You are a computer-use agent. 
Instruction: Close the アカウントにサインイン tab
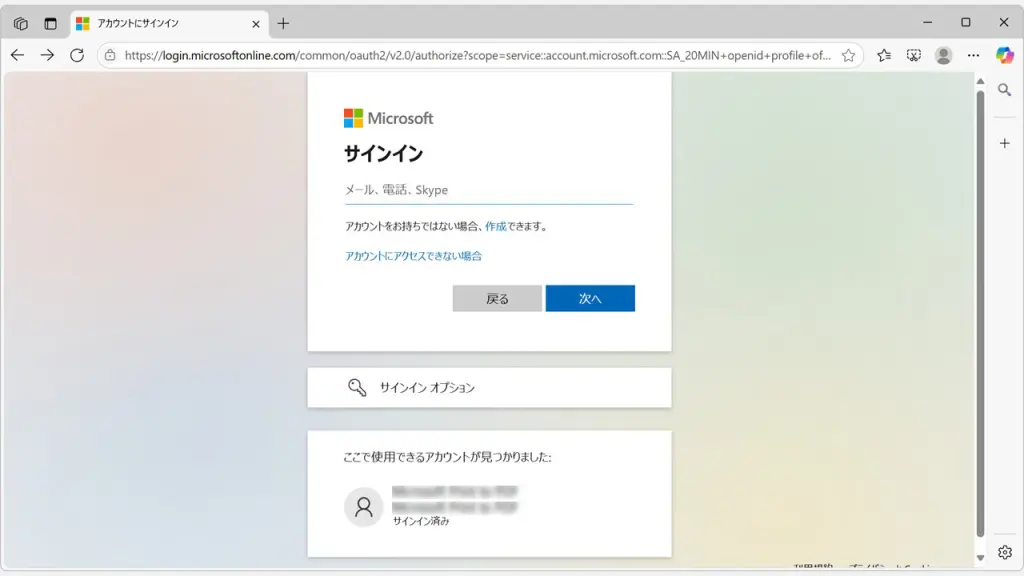coord(255,24)
